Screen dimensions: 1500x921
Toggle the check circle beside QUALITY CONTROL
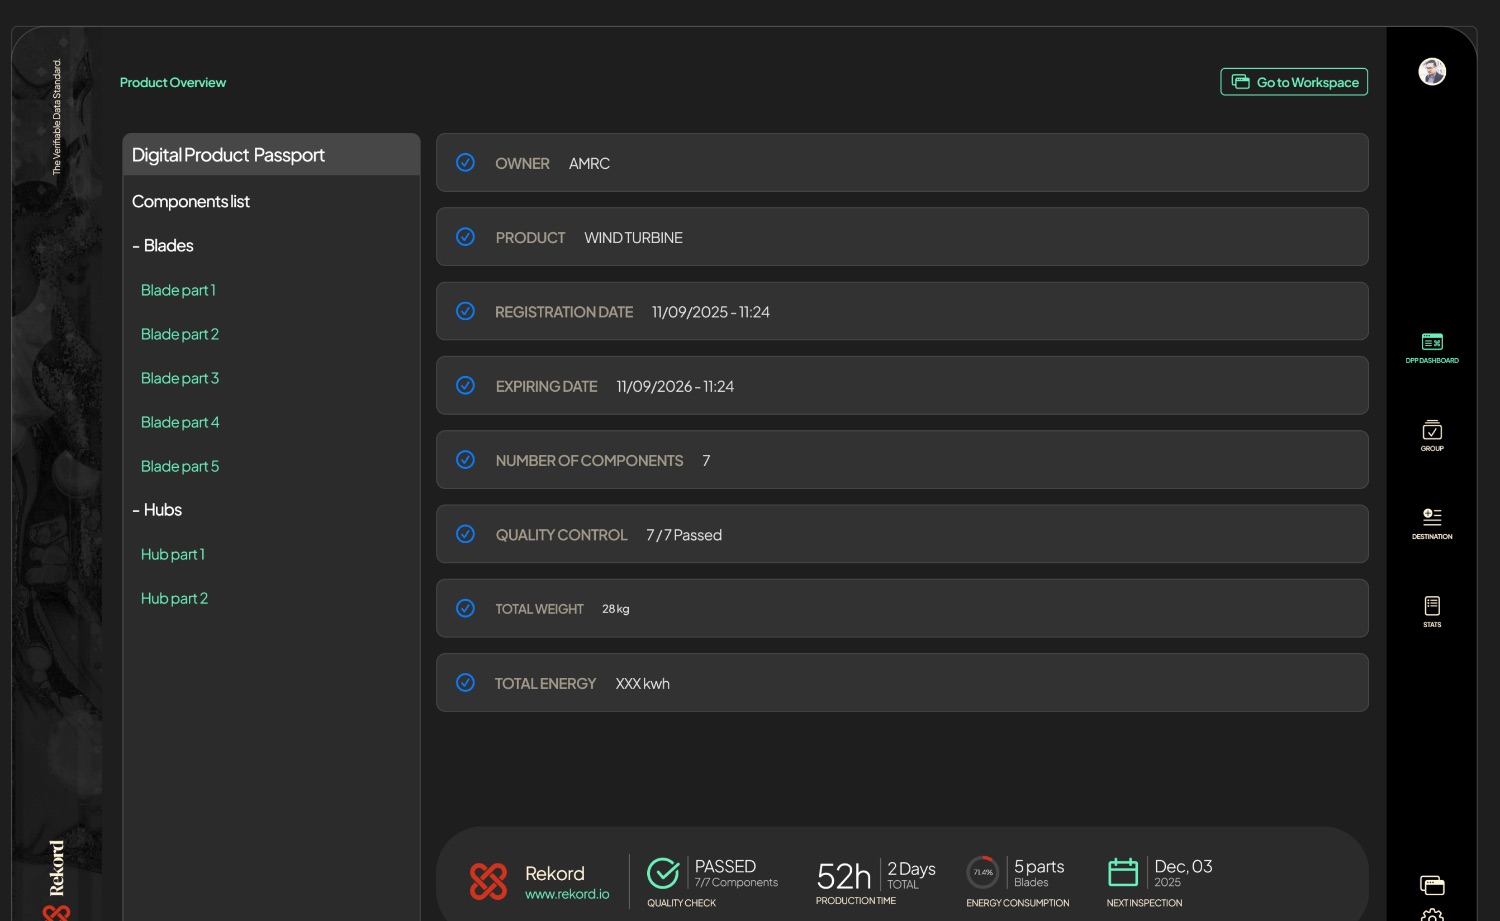(466, 534)
